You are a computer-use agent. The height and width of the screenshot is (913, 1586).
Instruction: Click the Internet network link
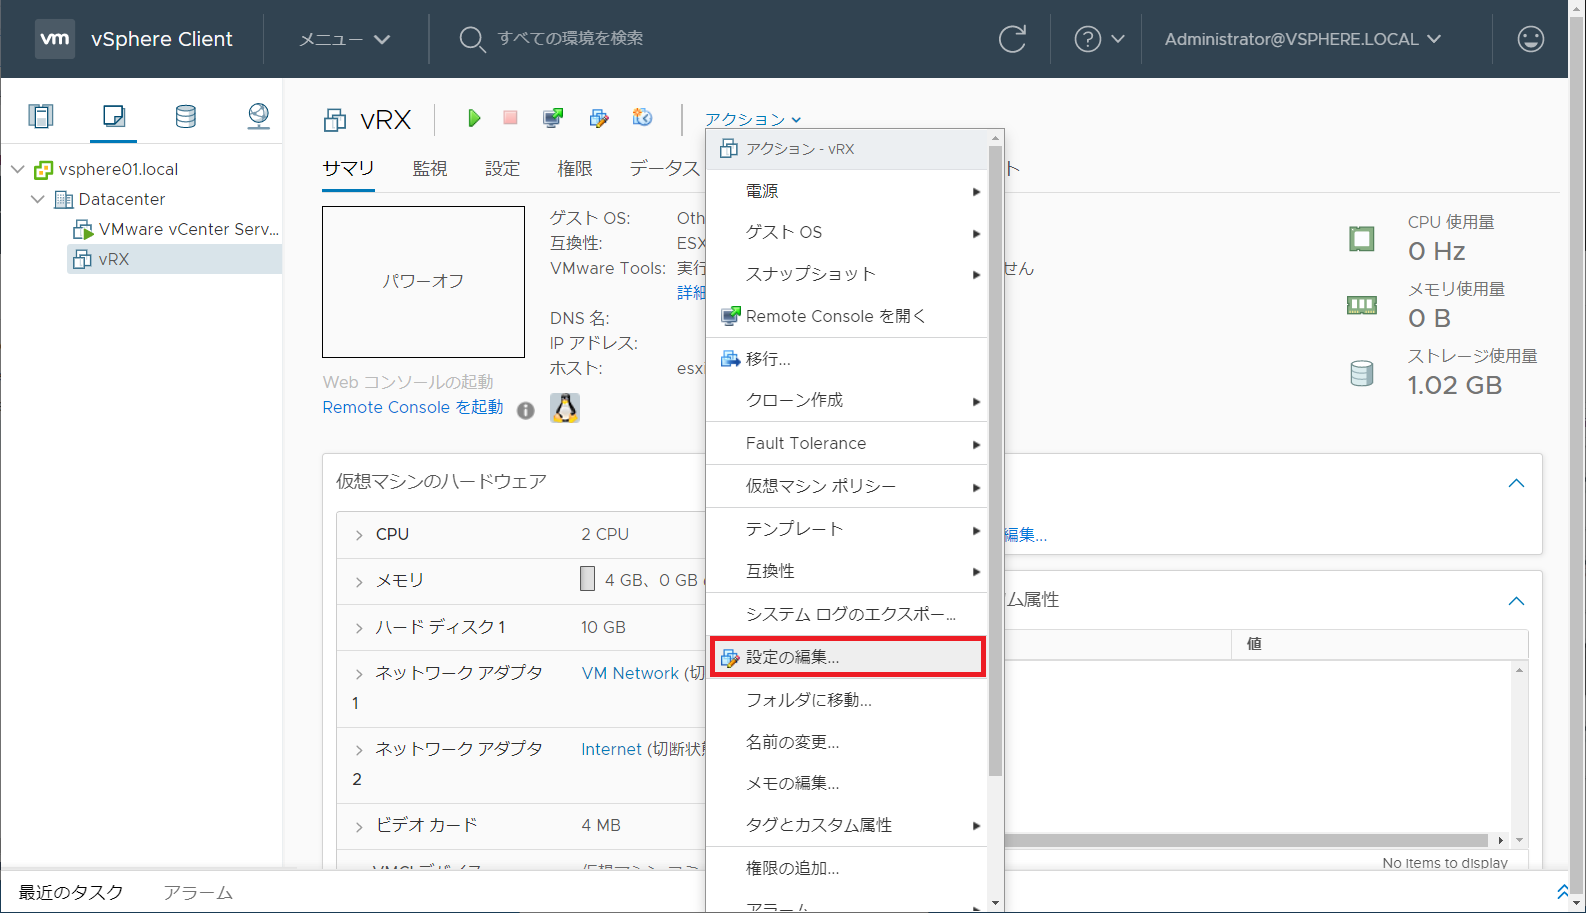click(x=611, y=749)
